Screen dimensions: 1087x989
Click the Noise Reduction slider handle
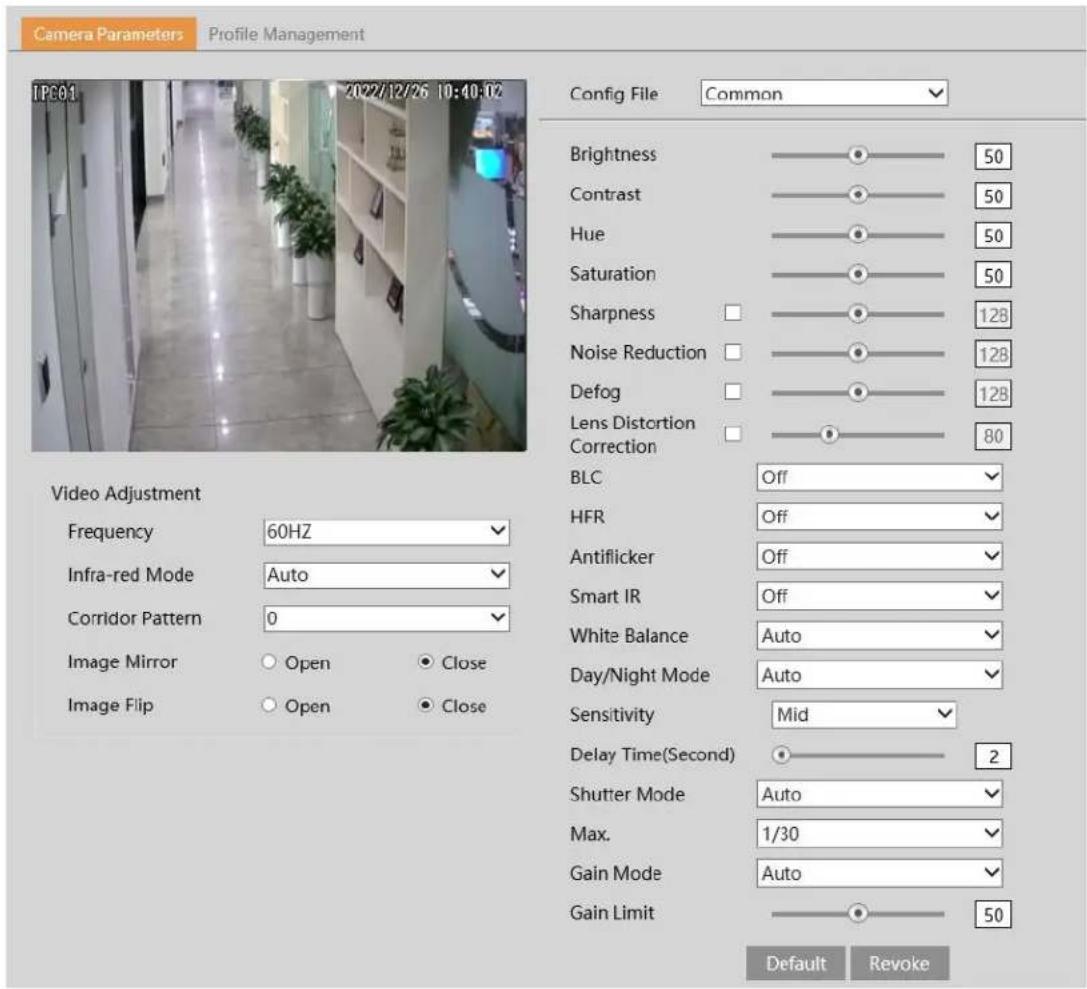[x=858, y=353]
